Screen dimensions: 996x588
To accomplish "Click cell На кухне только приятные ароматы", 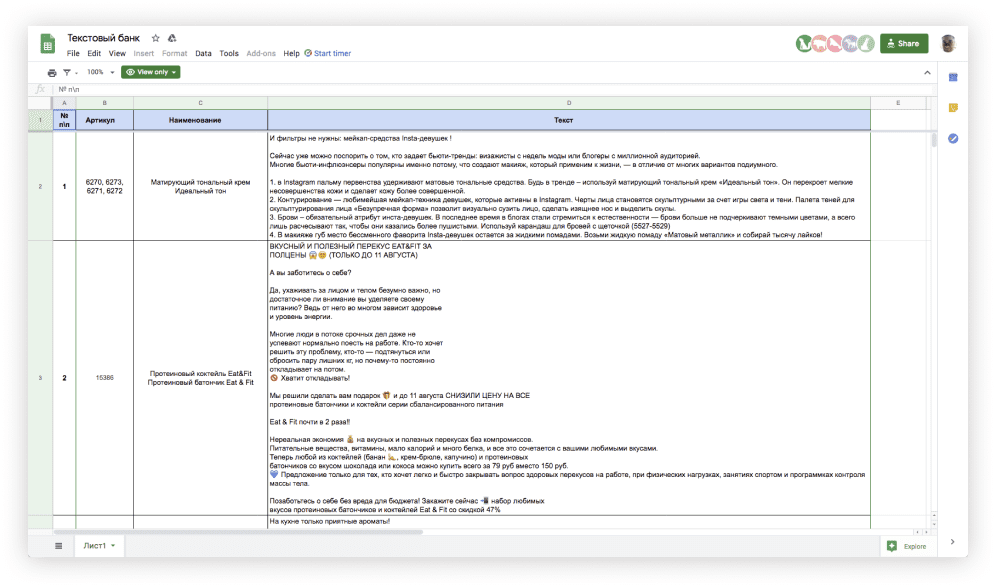I will point(569,522).
